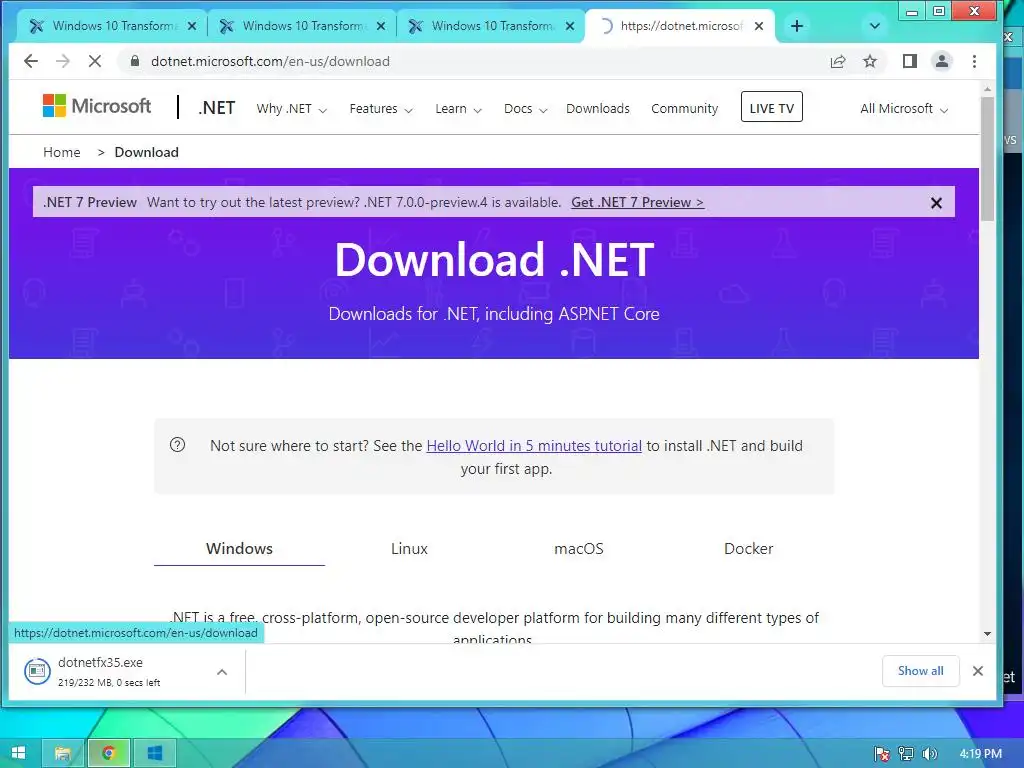1024x768 pixels.
Task: Click the LIVE TV button
Action: [x=771, y=107]
